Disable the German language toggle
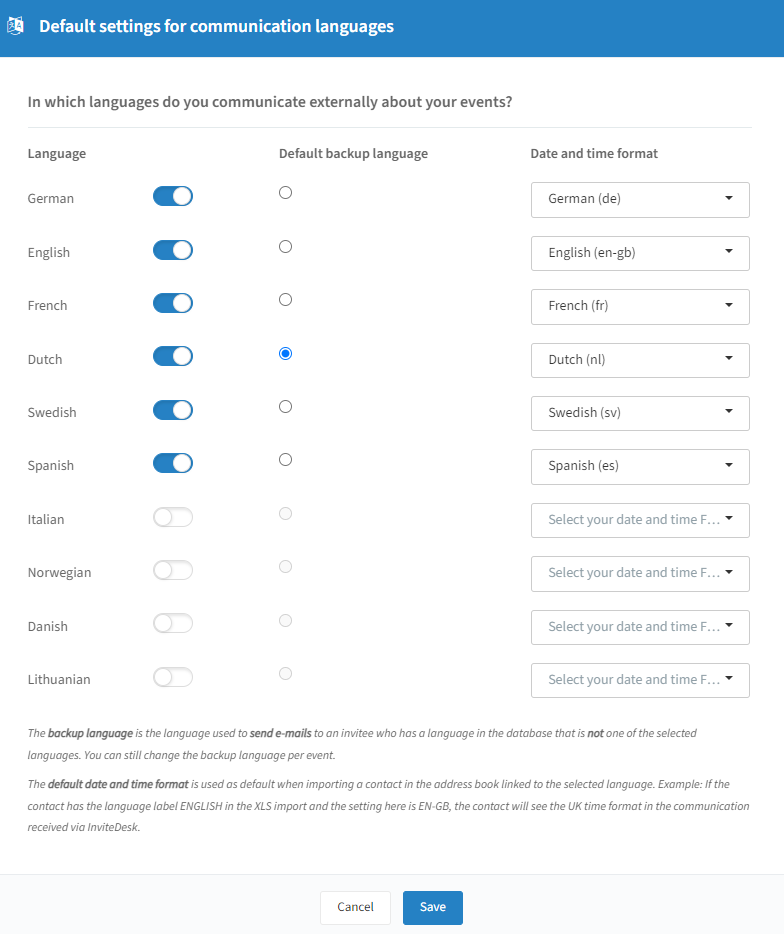This screenshot has height=934, width=784. [x=173, y=197]
